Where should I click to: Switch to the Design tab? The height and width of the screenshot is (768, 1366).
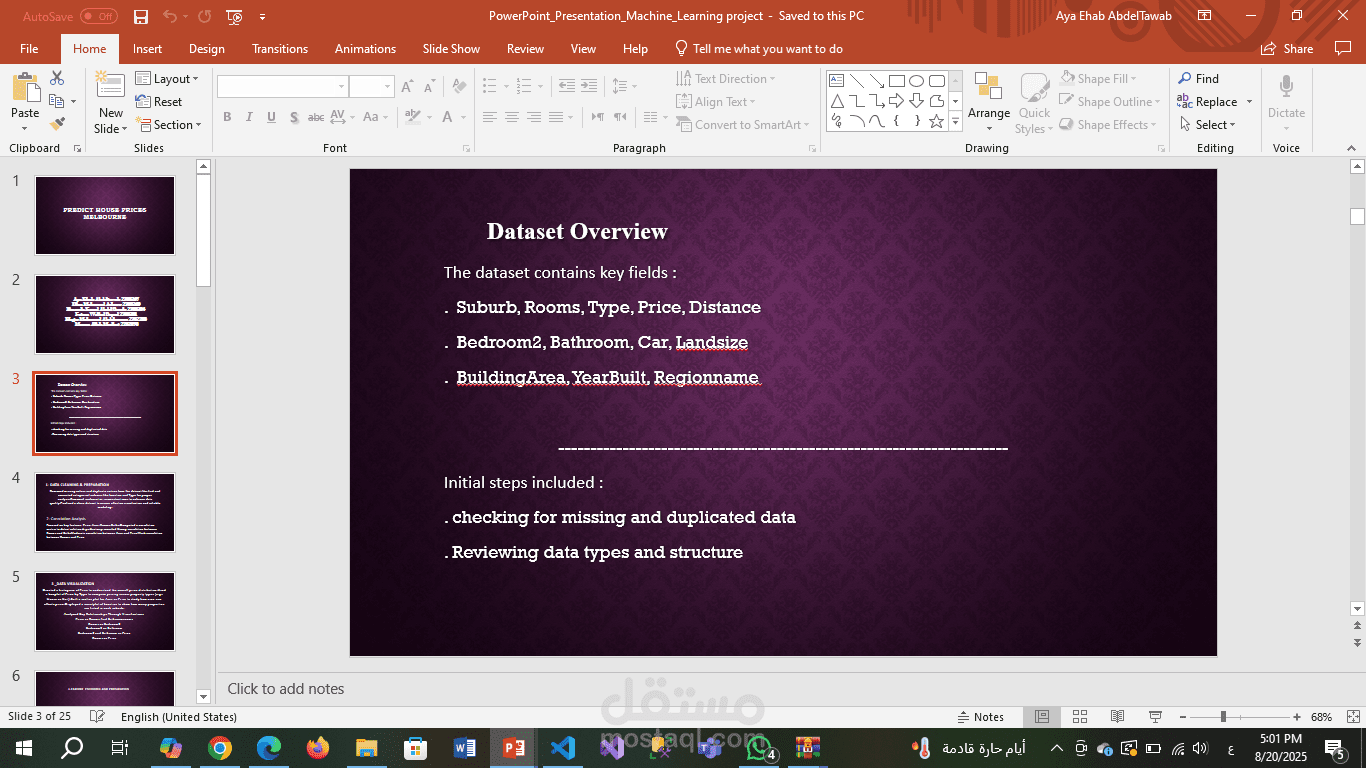pos(207,48)
